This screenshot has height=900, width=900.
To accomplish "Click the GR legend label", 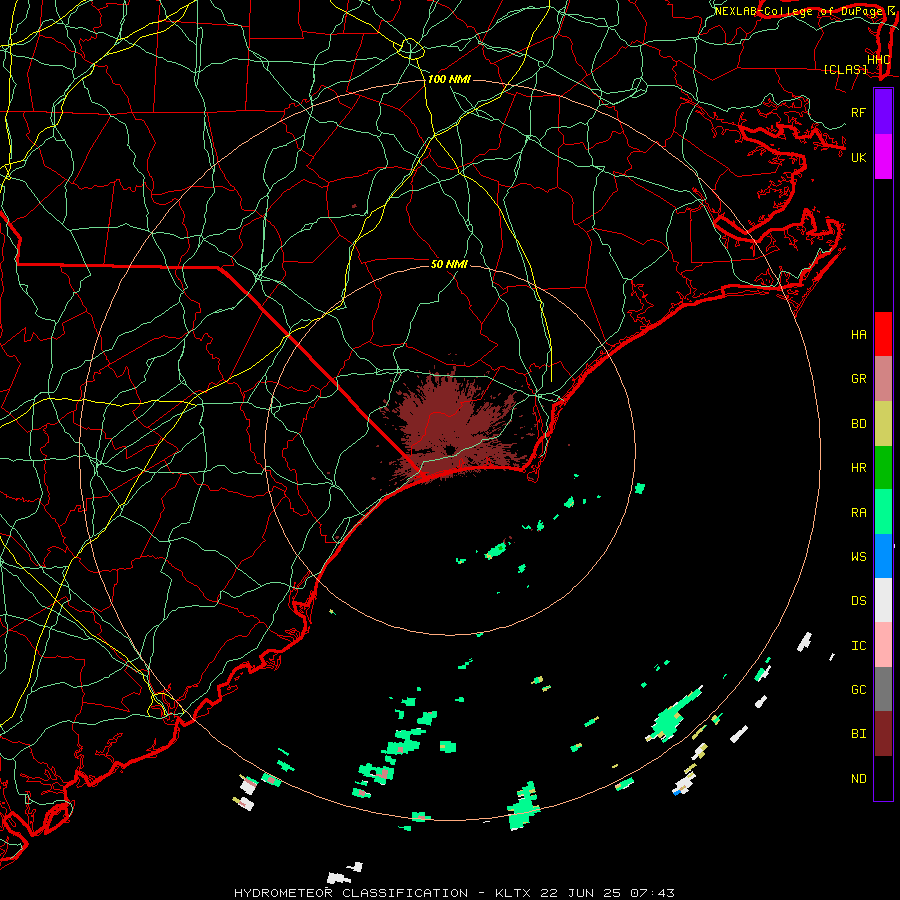I will 859,379.
